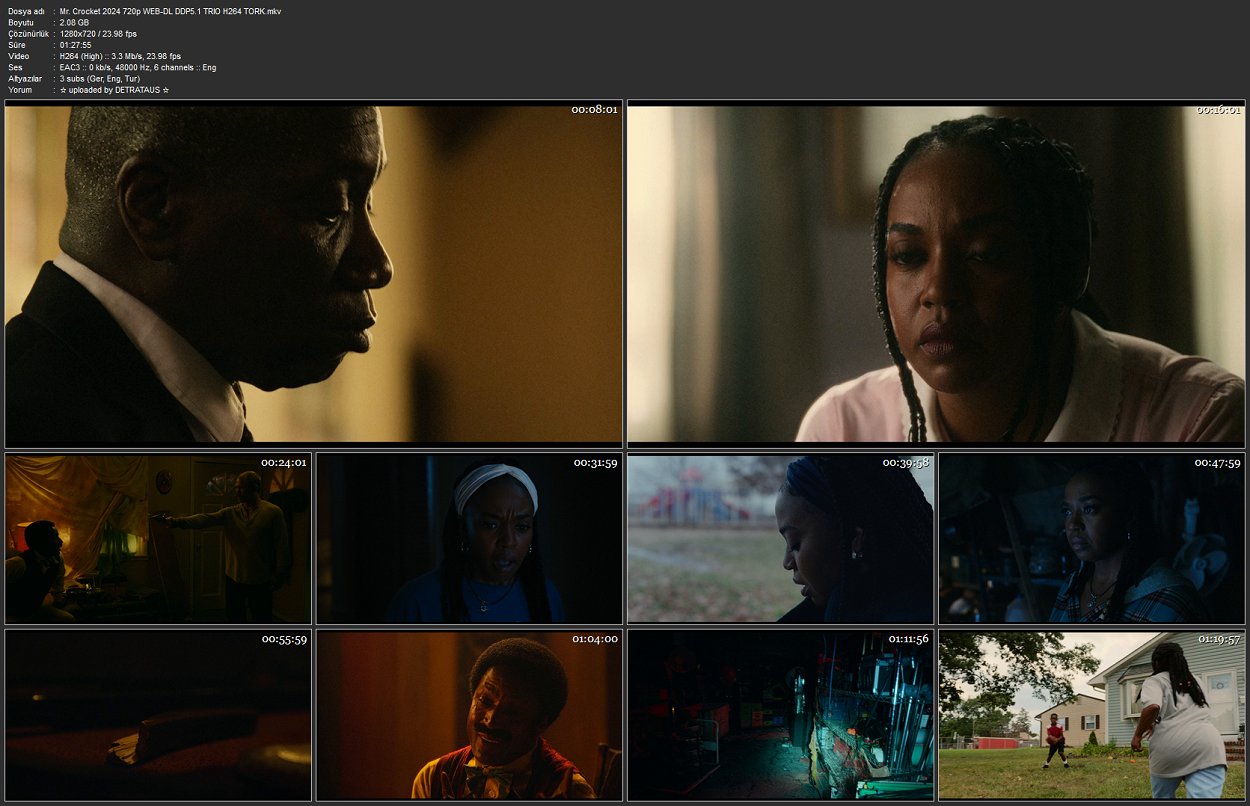Click the comment uploaded by DETRATAUS
Screen dimensions: 1250x806
[x=114, y=90]
